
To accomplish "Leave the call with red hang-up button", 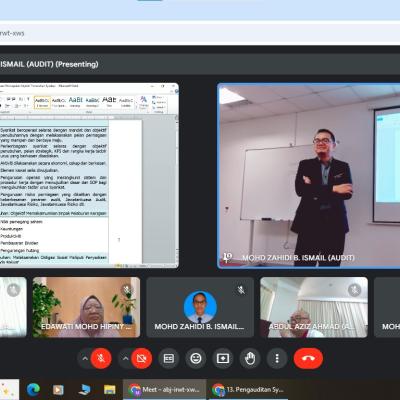I will click(x=308, y=358).
